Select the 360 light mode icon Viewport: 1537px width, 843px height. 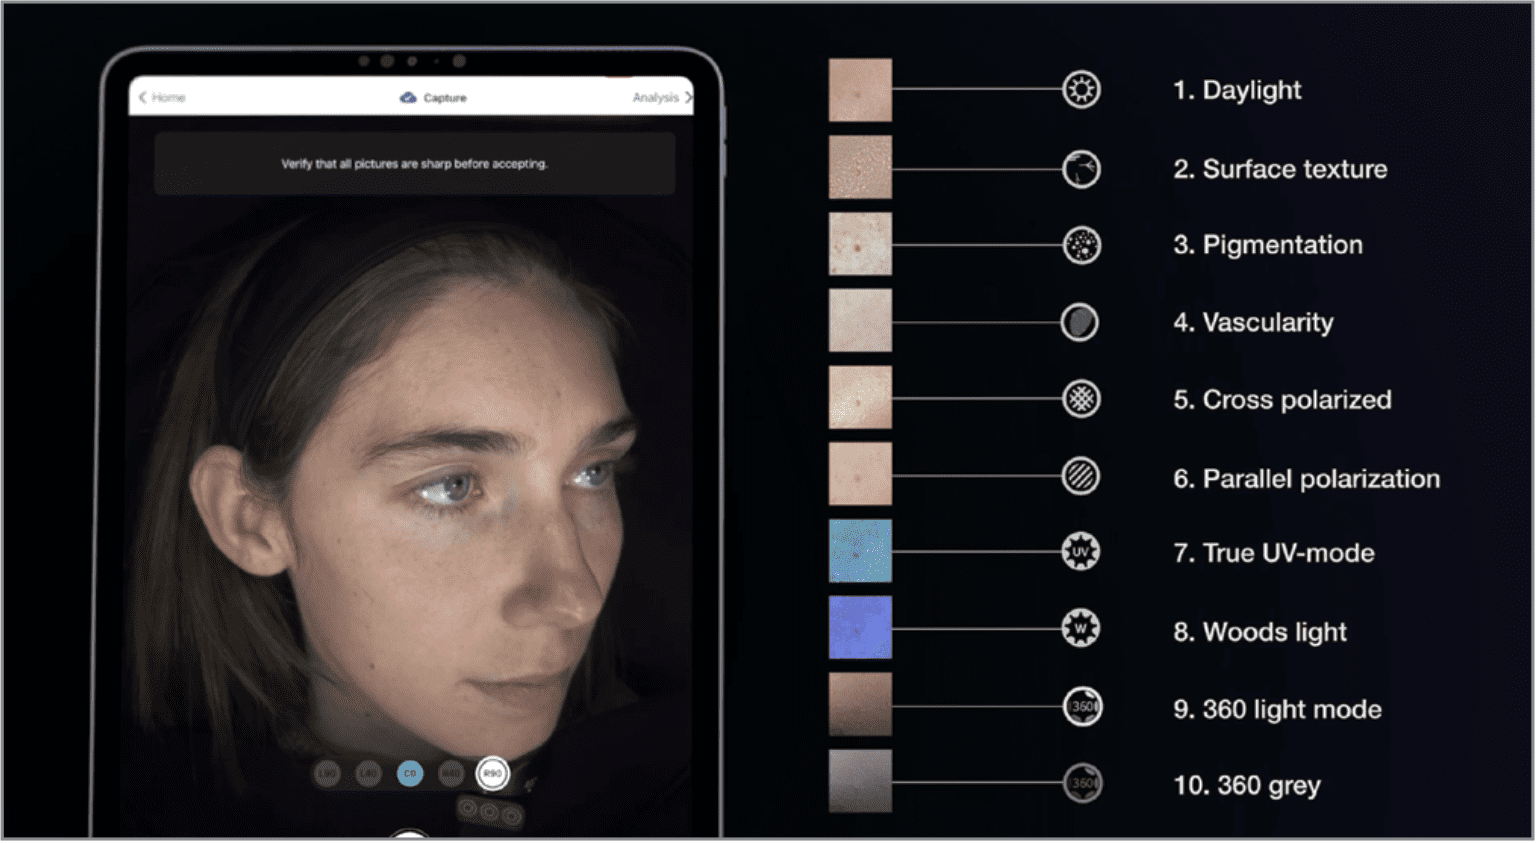pos(1082,707)
